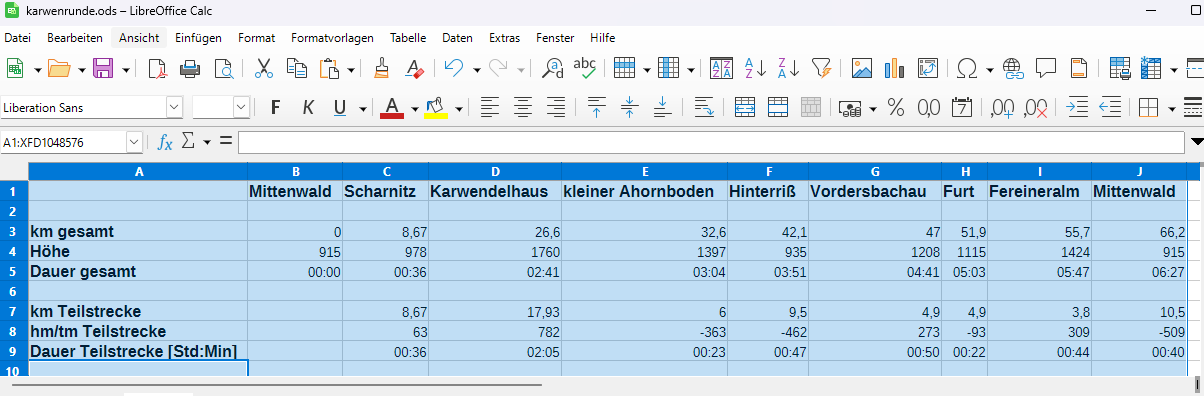Decrease the cell indent
This screenshot has width=1204, height=396.
1110,107
